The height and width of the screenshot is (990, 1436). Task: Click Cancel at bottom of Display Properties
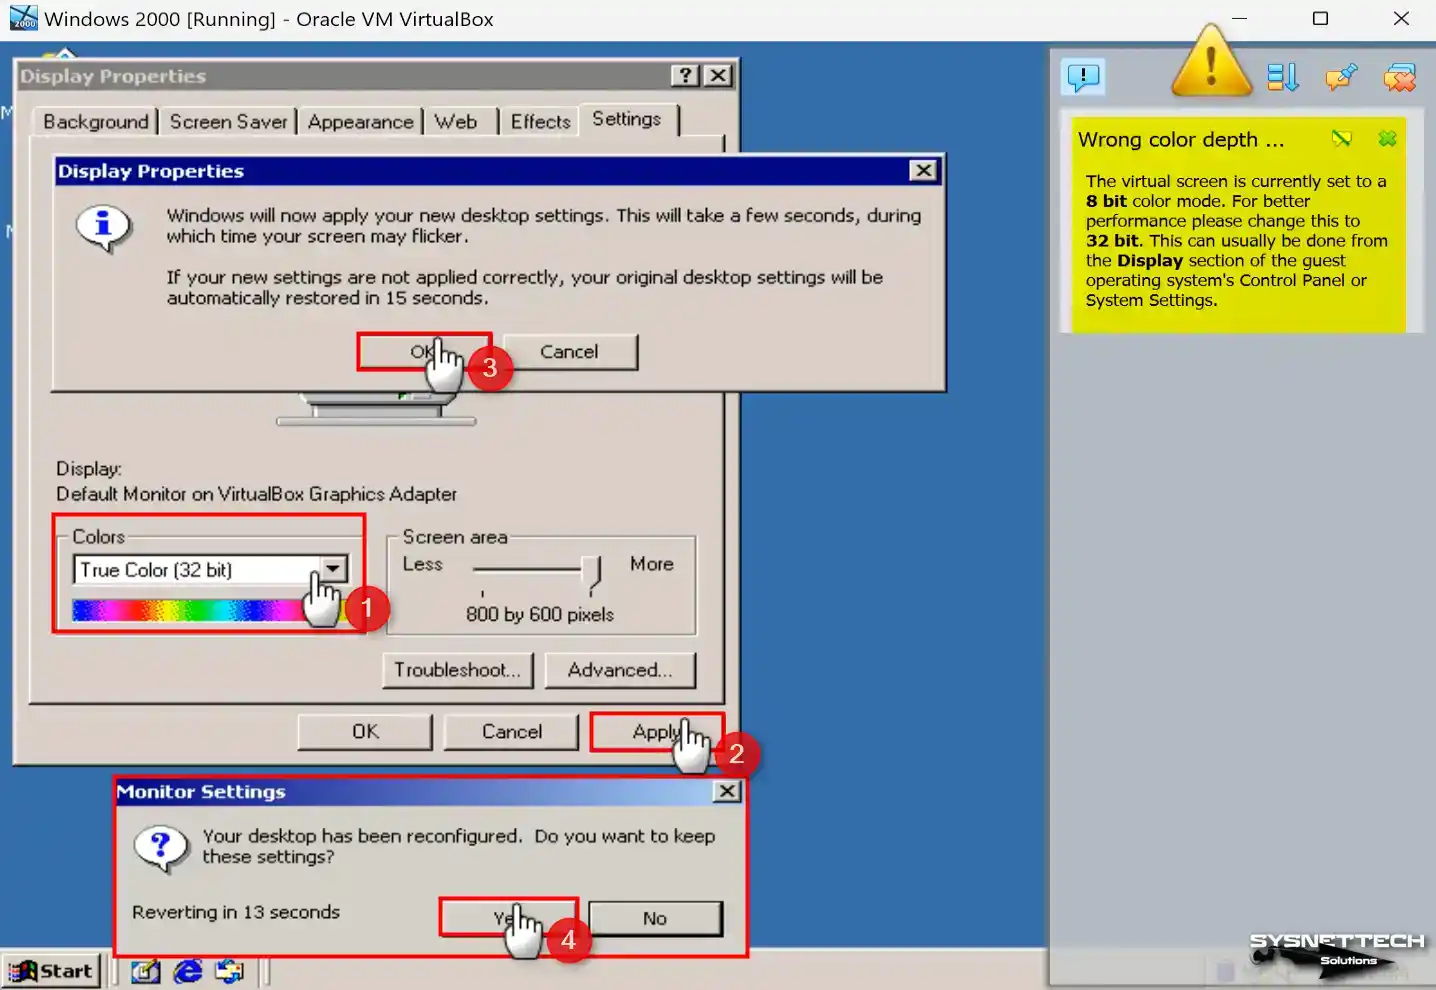512,731
